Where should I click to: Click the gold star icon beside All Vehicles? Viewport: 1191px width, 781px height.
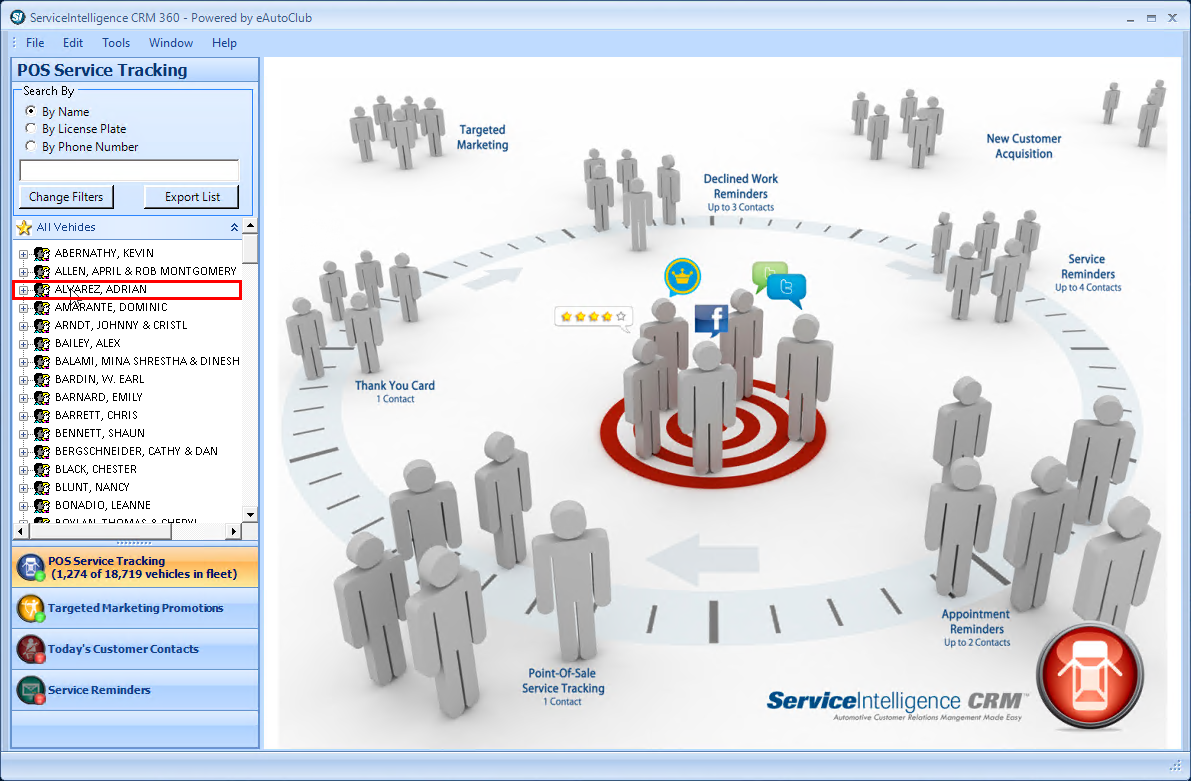[x=24, y=227]
